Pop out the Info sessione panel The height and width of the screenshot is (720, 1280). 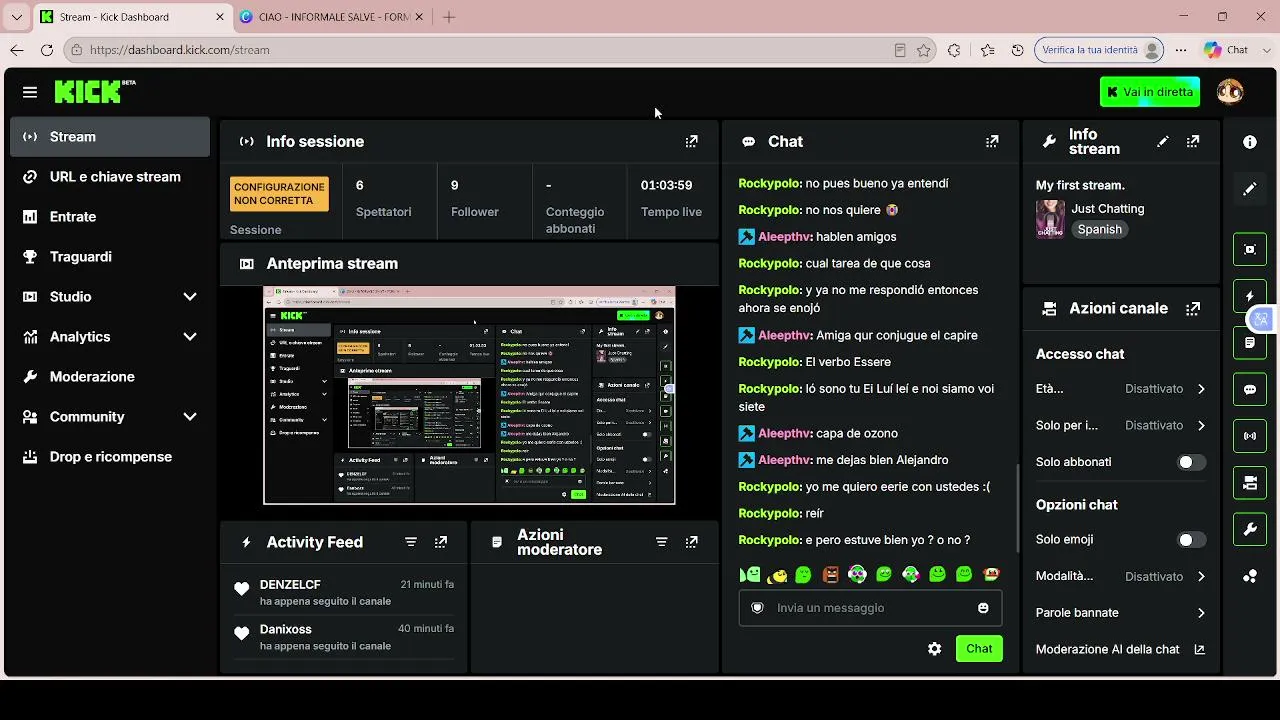click(x=691, y=142)
